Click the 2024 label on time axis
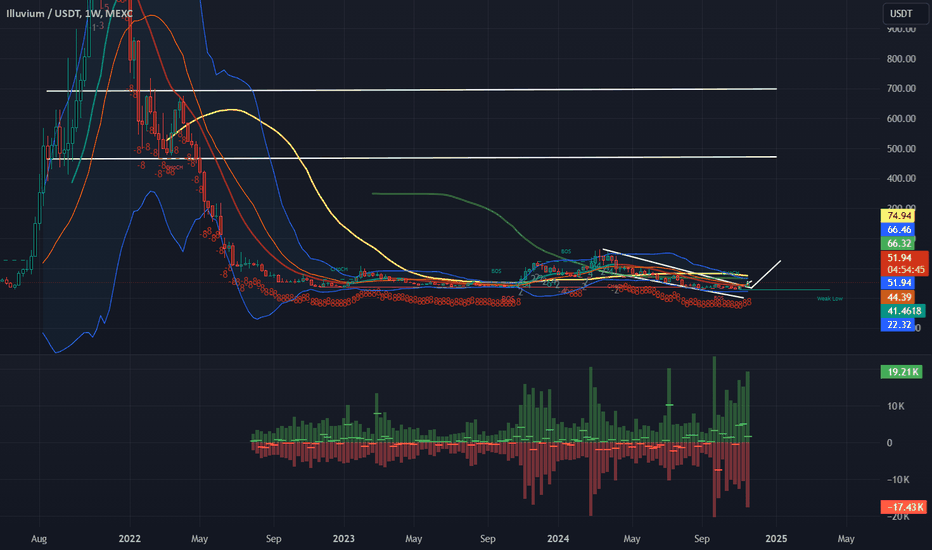Viewport: 932px width, 550px height. click(558, 539)
